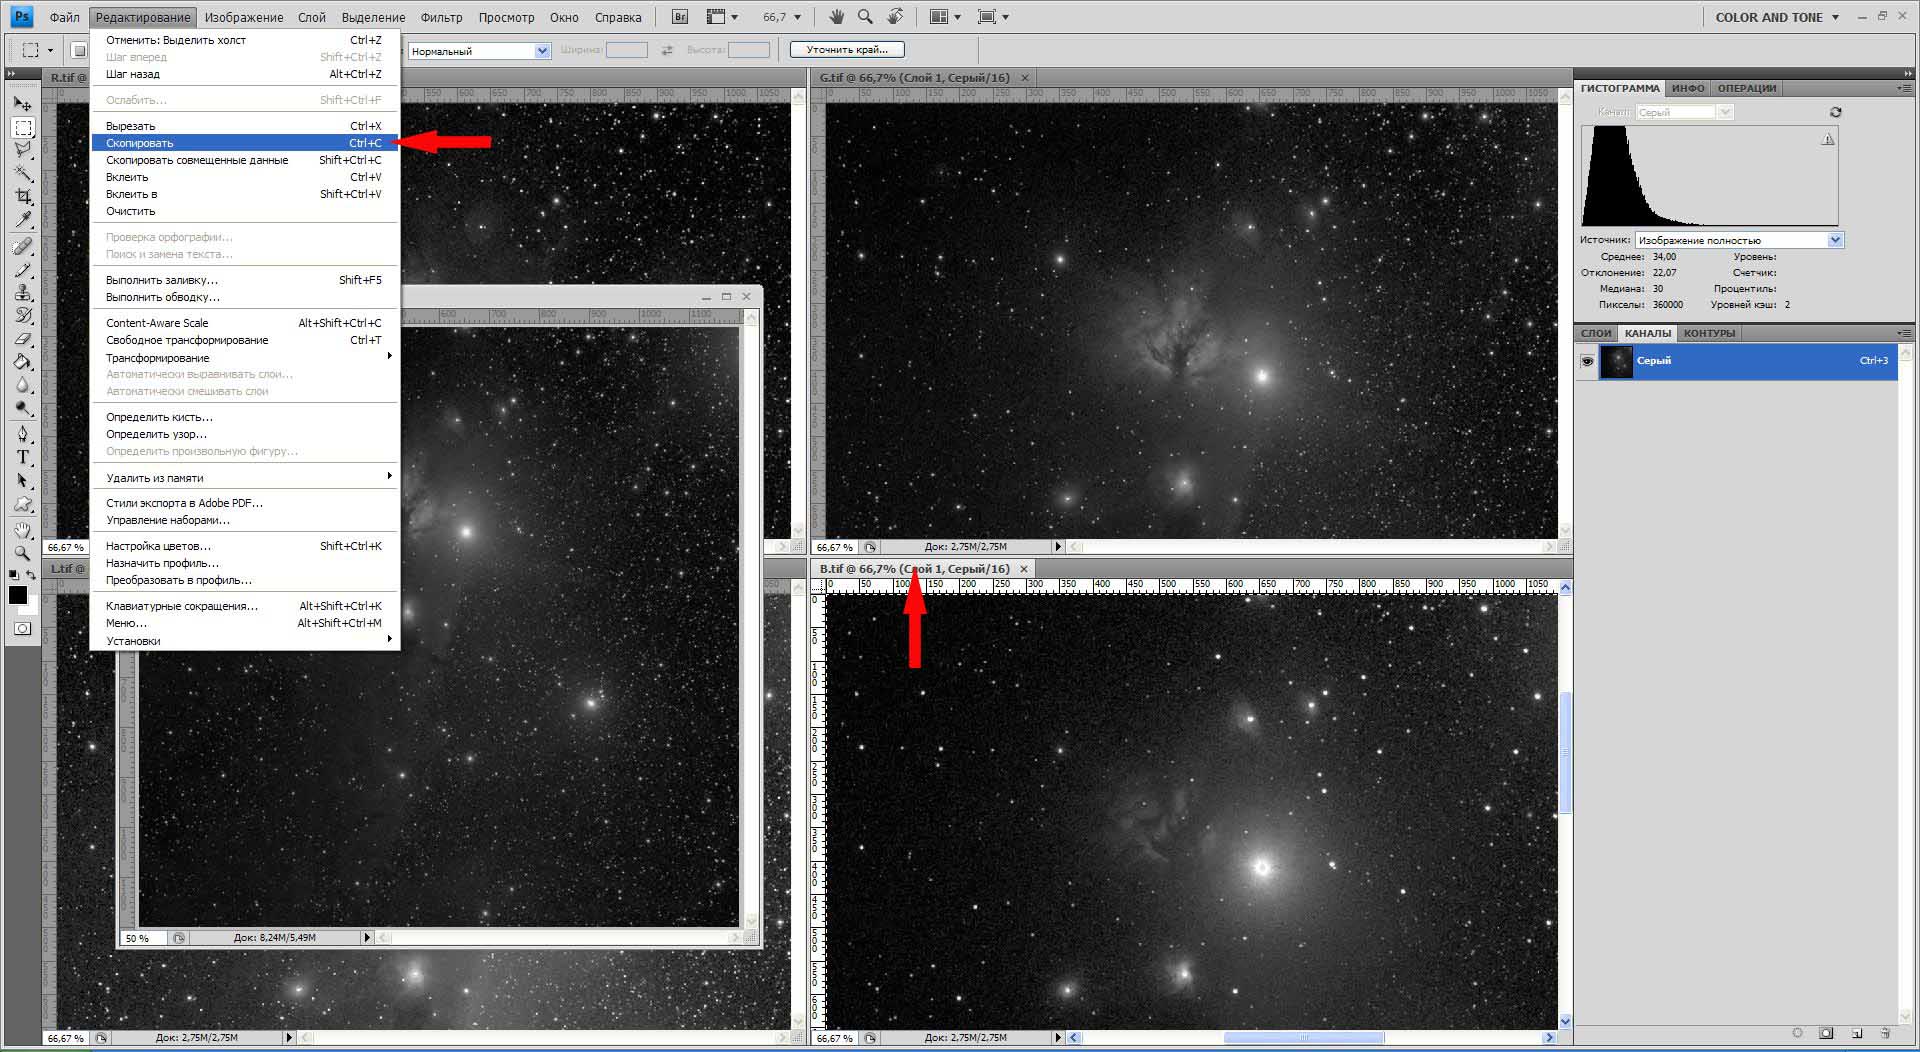Image resolution: width=1920 pixels, height=1052 pixels.
Task: Select the Paint Bucket tool
Action: click(23, 362)
